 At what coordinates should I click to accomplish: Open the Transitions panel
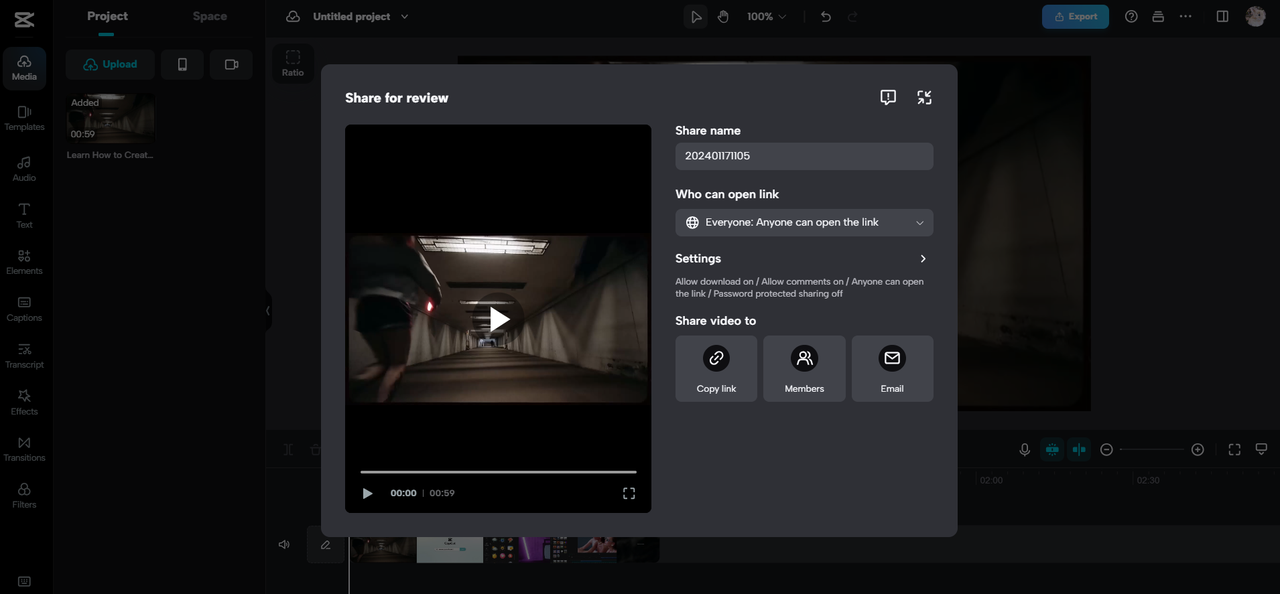[x=24, y=449]
